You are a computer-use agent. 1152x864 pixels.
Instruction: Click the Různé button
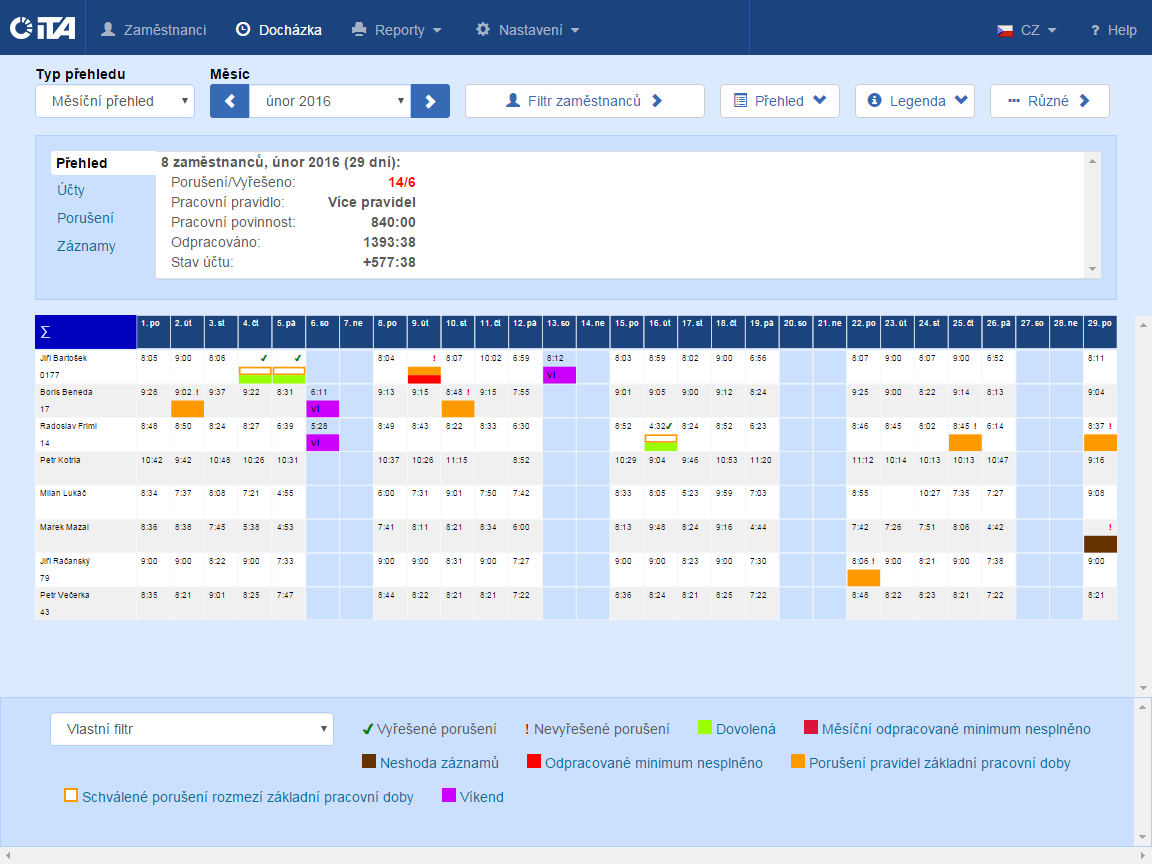[1049, 101]
